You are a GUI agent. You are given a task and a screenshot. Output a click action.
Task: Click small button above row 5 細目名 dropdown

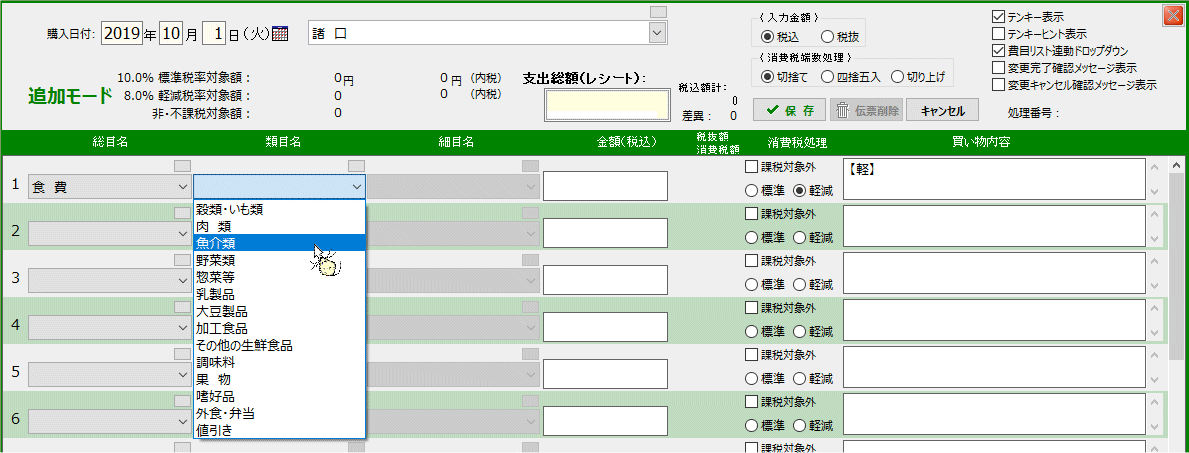(530, 354)
